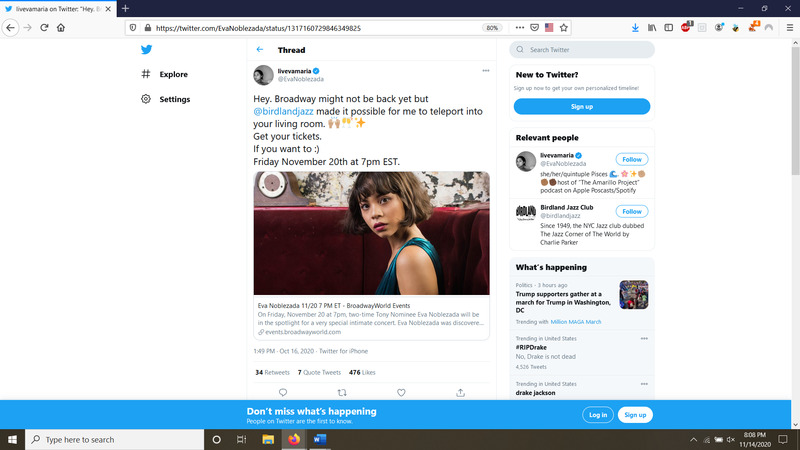Click the reply speech bubble icon
The width and height of the screenshot is (800, 450).
coord(283,392)
